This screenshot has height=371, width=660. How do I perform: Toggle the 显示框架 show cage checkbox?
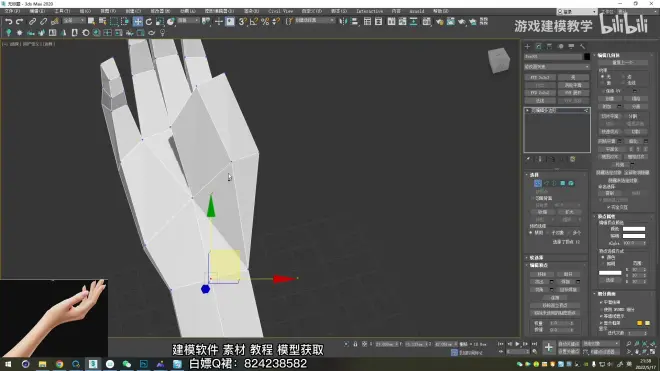[601, 323]
